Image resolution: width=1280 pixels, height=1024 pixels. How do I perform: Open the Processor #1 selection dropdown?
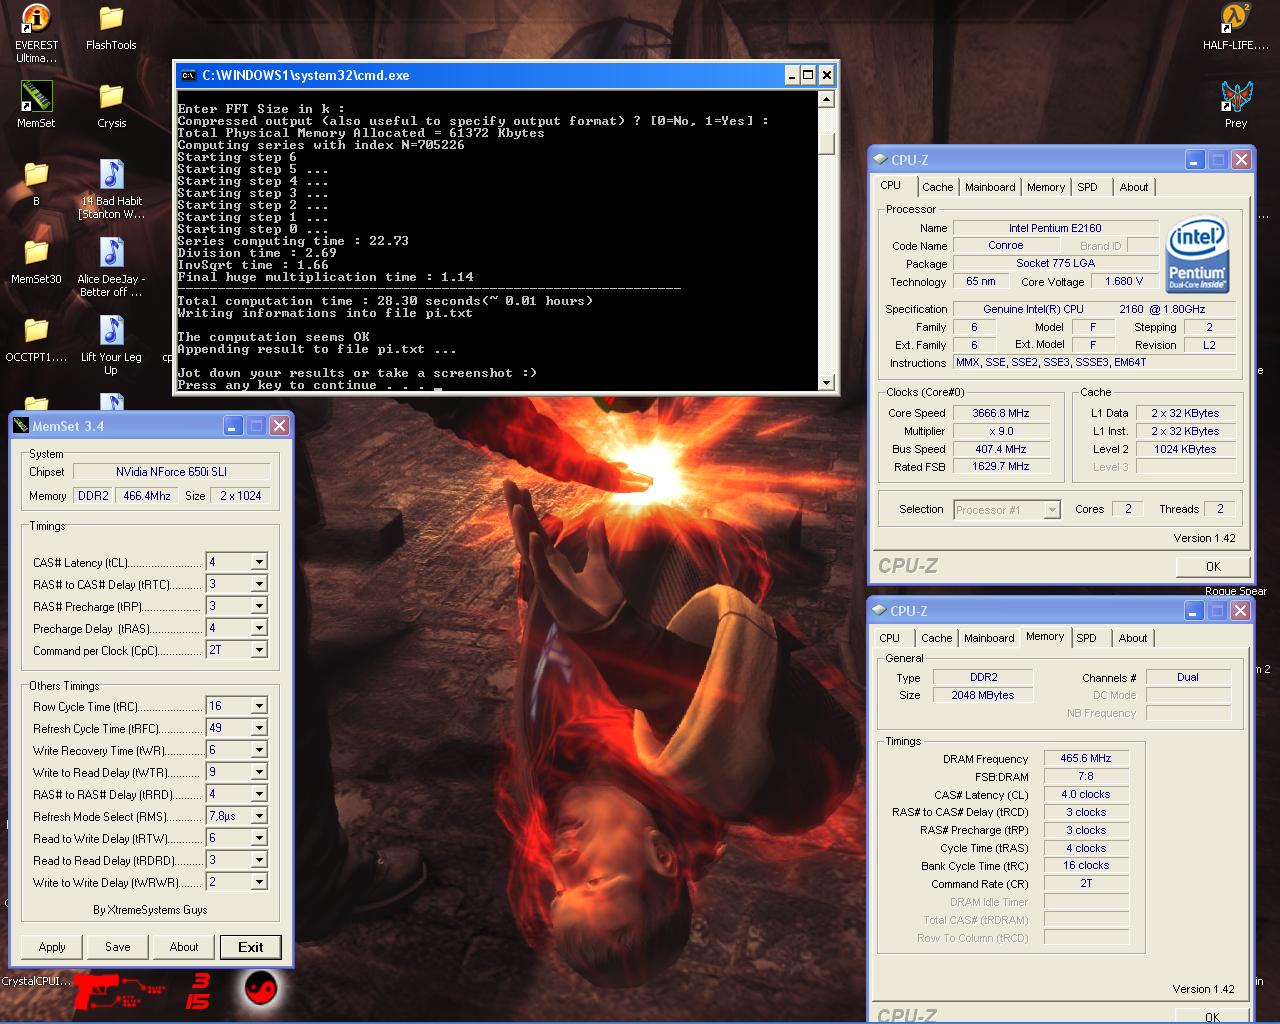tap(1051, 510)
